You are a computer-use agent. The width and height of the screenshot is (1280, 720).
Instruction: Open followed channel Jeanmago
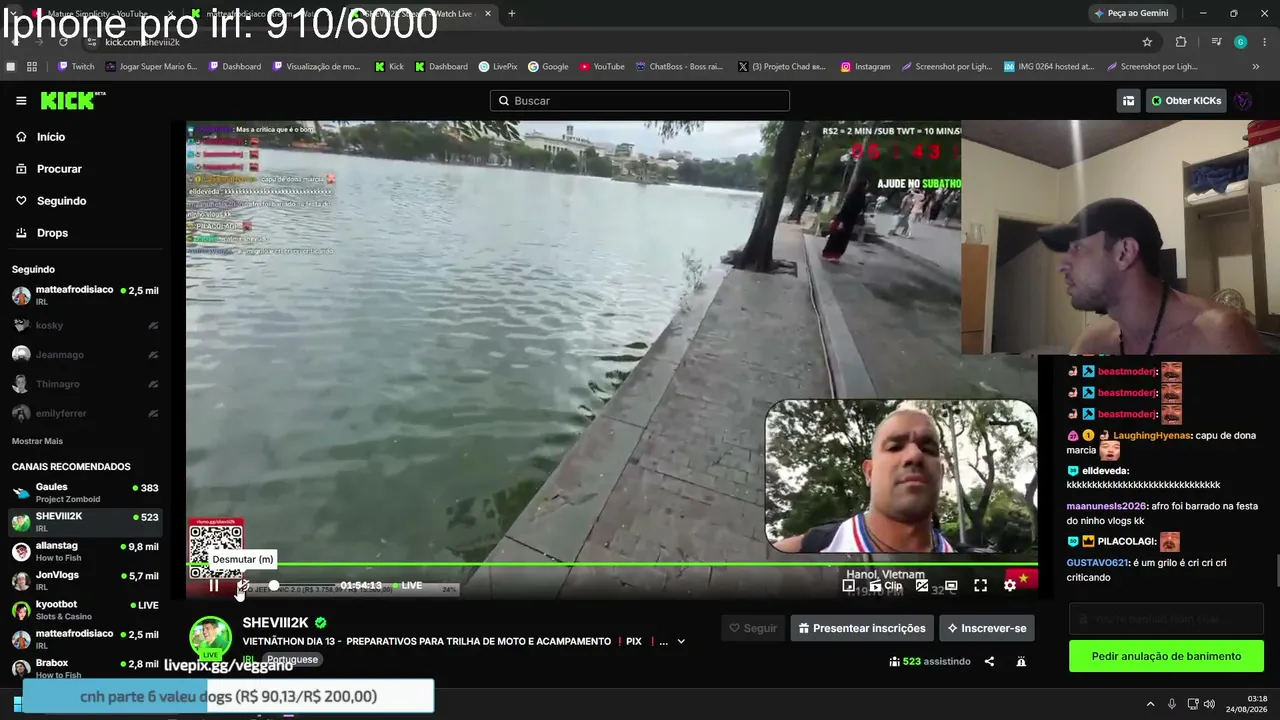[x=85, y=354]
